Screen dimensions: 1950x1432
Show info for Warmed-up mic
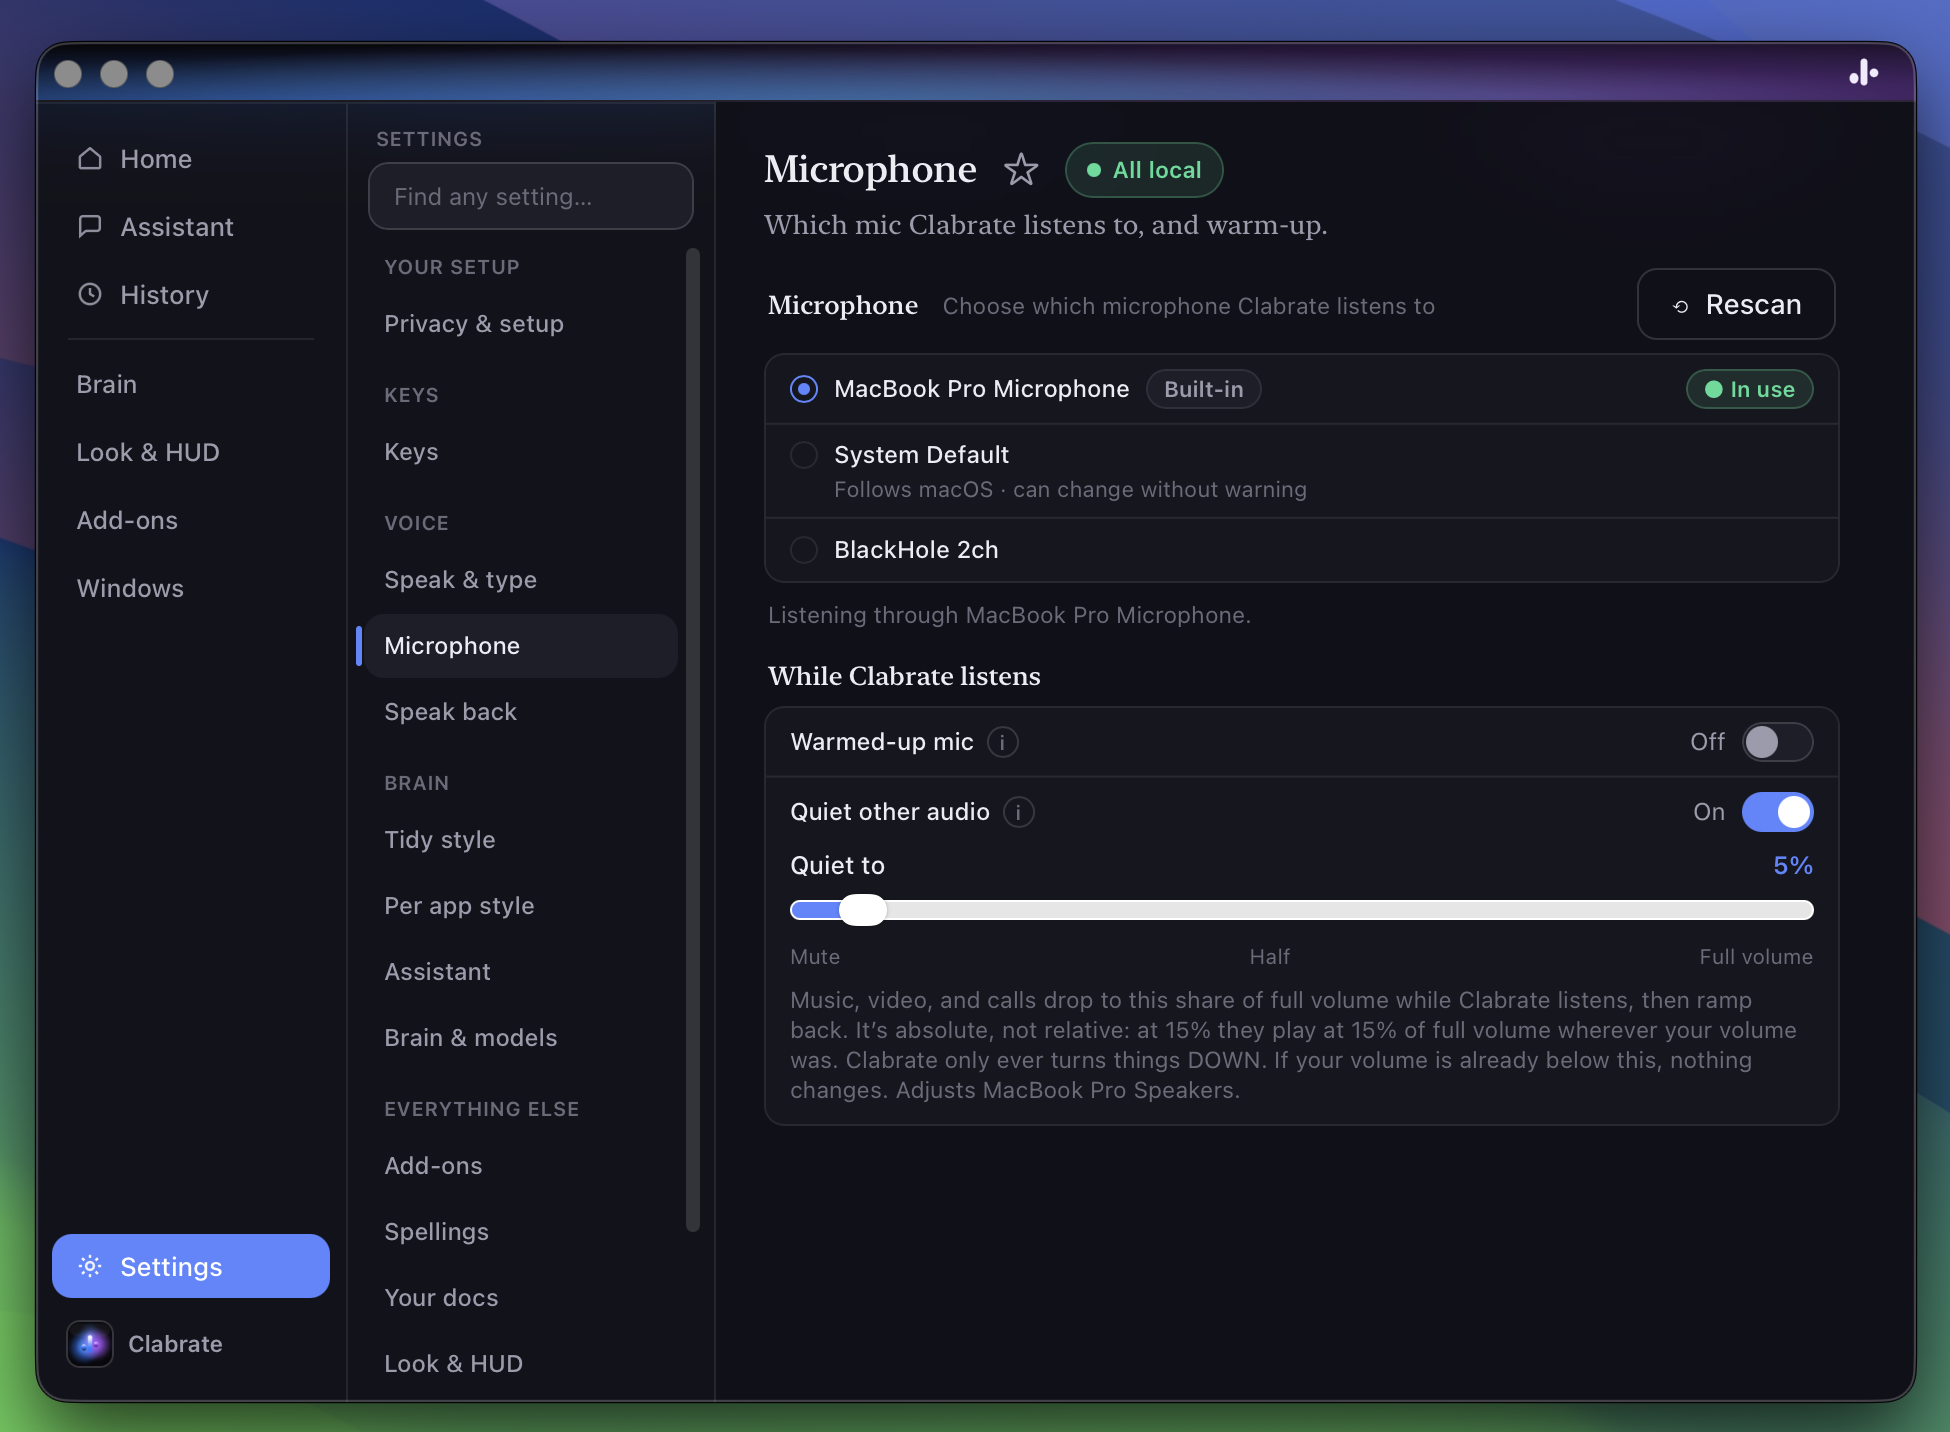pos(1002,742)
